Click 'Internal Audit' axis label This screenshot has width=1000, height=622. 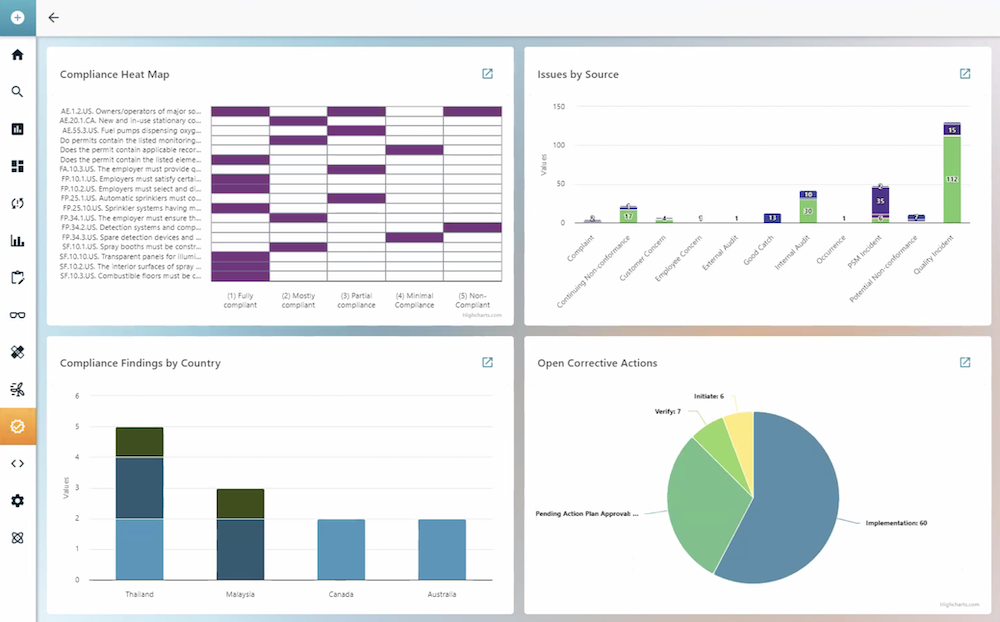point(792,252)
